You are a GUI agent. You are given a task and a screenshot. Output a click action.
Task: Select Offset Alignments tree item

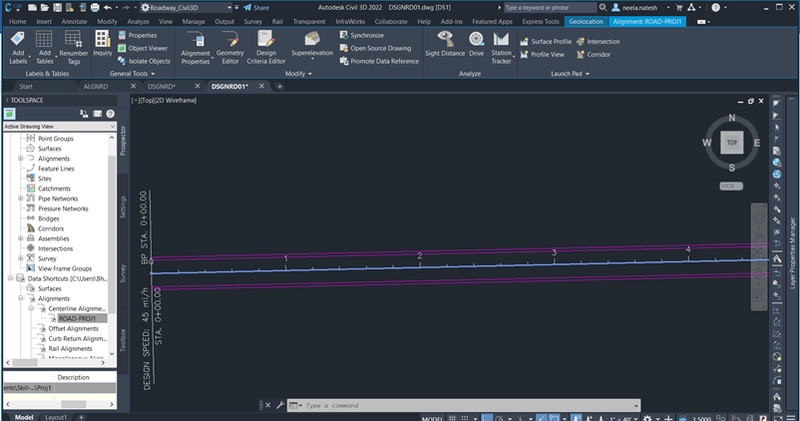tap(73, 328)
